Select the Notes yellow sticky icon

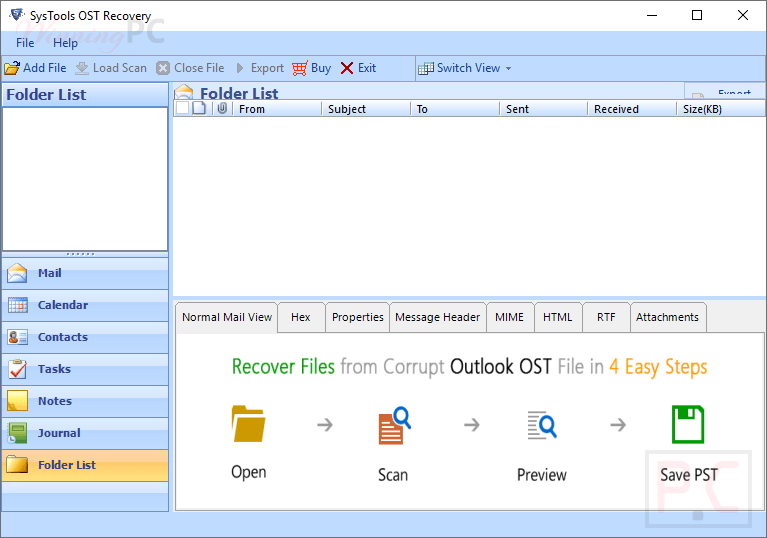pos(18,401)
